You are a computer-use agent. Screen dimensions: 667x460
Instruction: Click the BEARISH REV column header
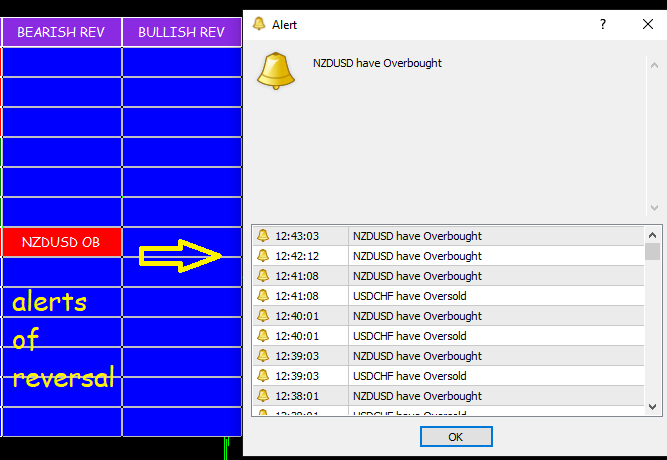(61, 32)
